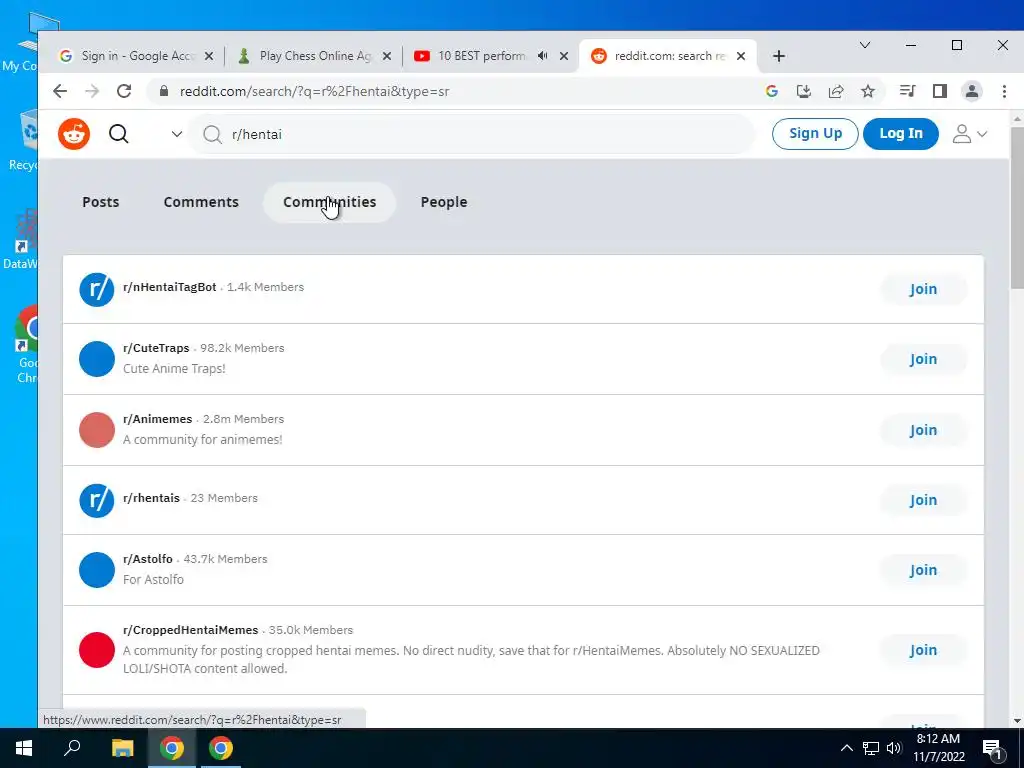Open the r/rhentais community link
Image resolution: width=1024 pixels, height=768 pixels.
tap(151, 498)
